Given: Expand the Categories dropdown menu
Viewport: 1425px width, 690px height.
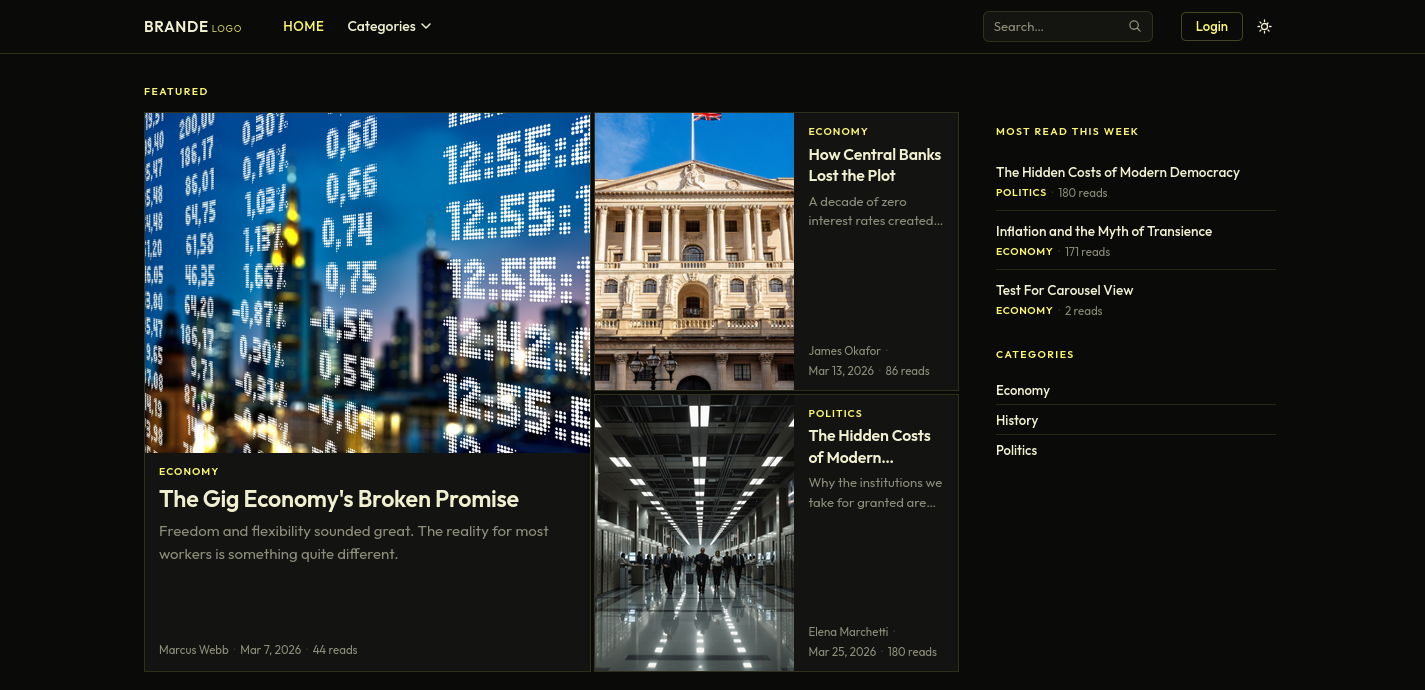Looking at the screenshot, I should coord(389,27).
